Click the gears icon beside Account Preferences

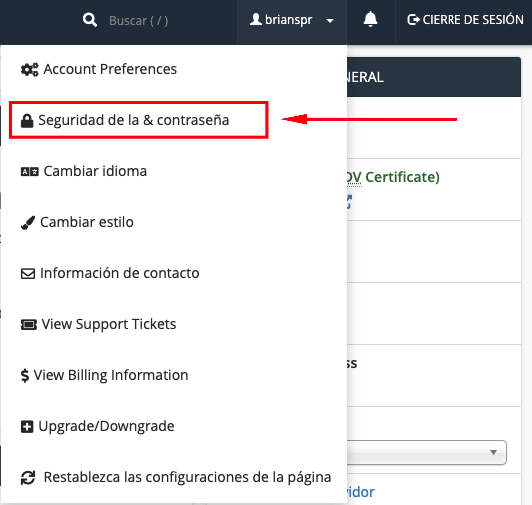point(30,70)
